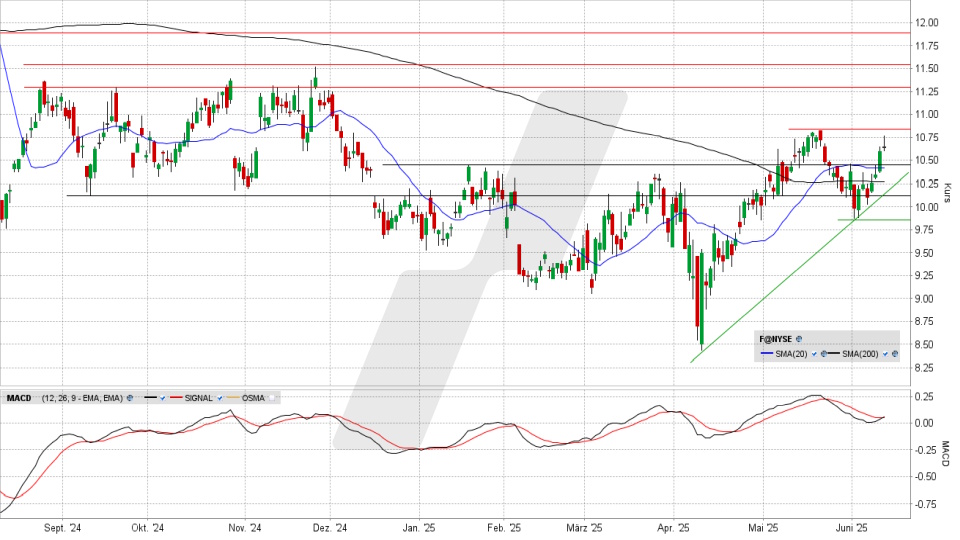Click the Sept. '24 date label
Viewport: 960px width, 540px height.
[x=62, y=528]
